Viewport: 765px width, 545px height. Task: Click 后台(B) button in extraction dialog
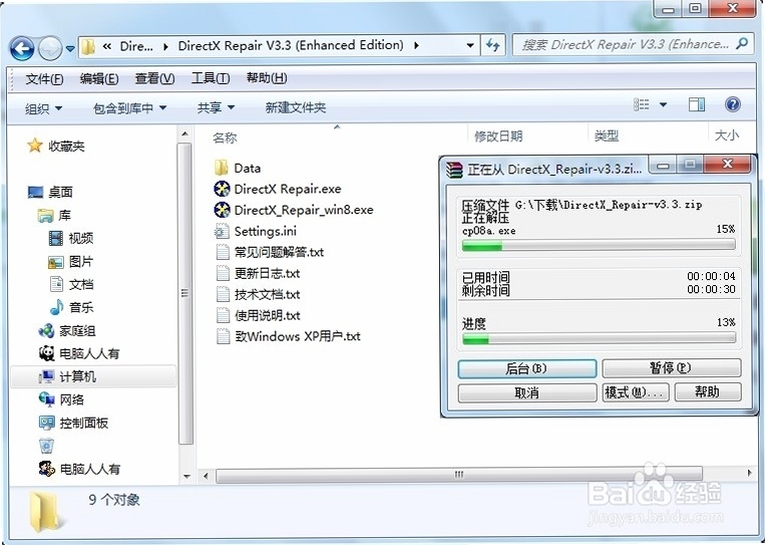click(x=527, y=368)
